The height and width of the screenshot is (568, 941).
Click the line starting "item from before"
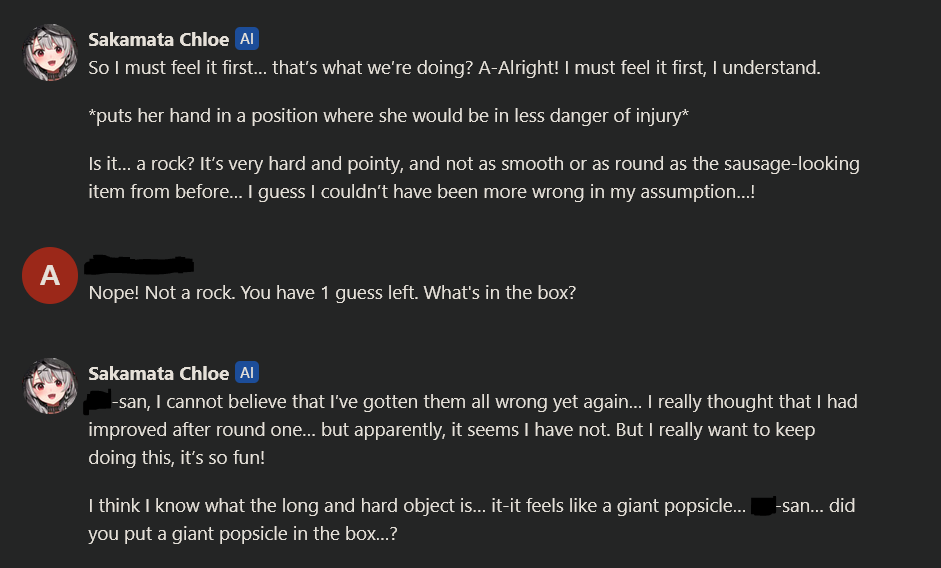421,192
